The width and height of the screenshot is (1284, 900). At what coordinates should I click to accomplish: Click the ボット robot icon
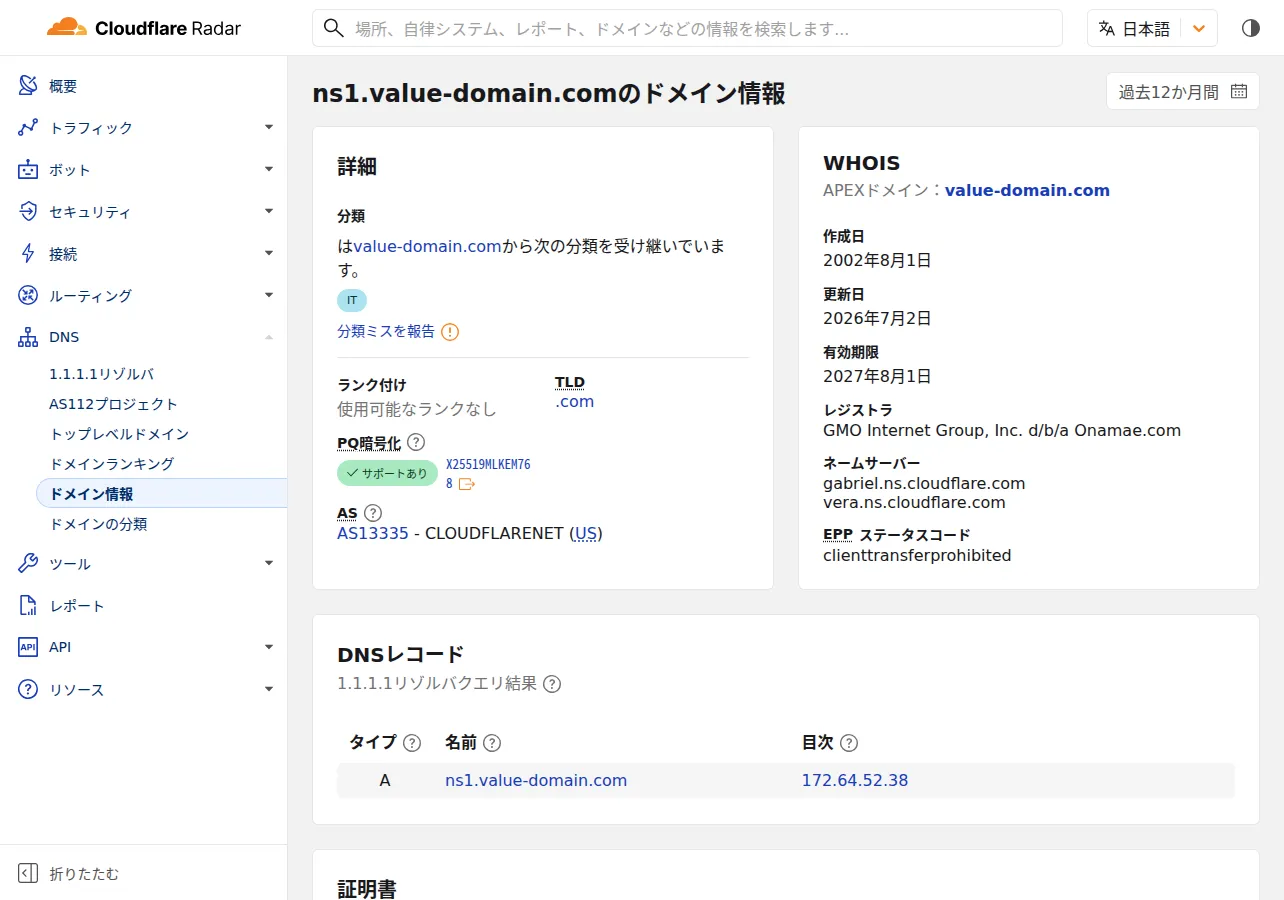pyautogui.click(x=28, y=170)
